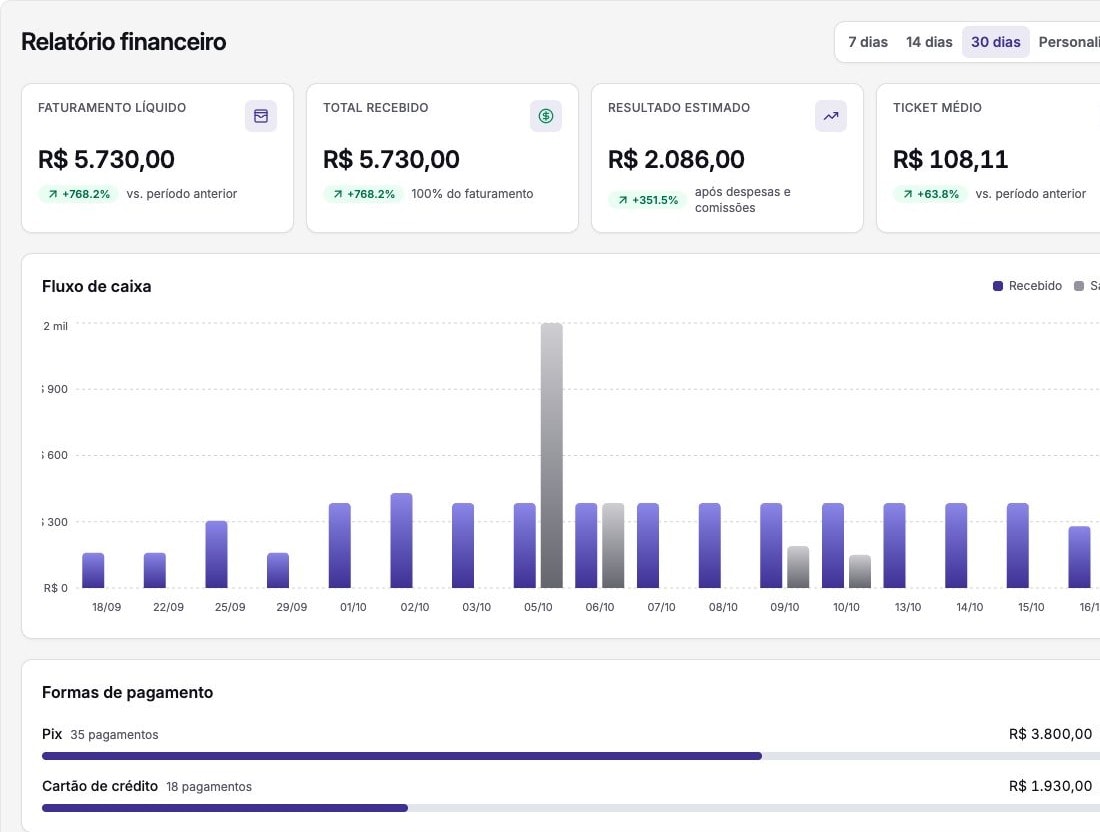
Task: Click the 100% do faturamento text
Action: coord(472,194)
